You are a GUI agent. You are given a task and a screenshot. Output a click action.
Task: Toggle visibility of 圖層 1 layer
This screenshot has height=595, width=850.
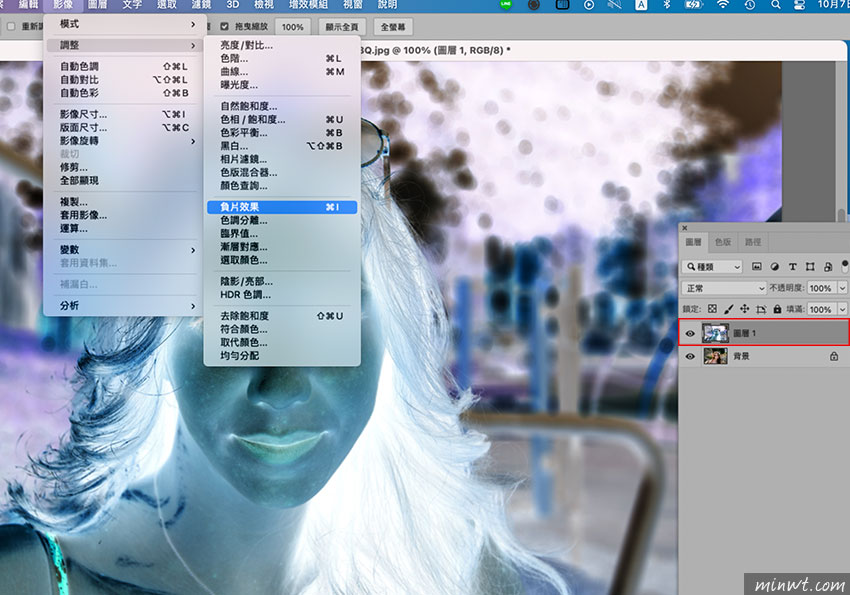(x=690, y=333)
